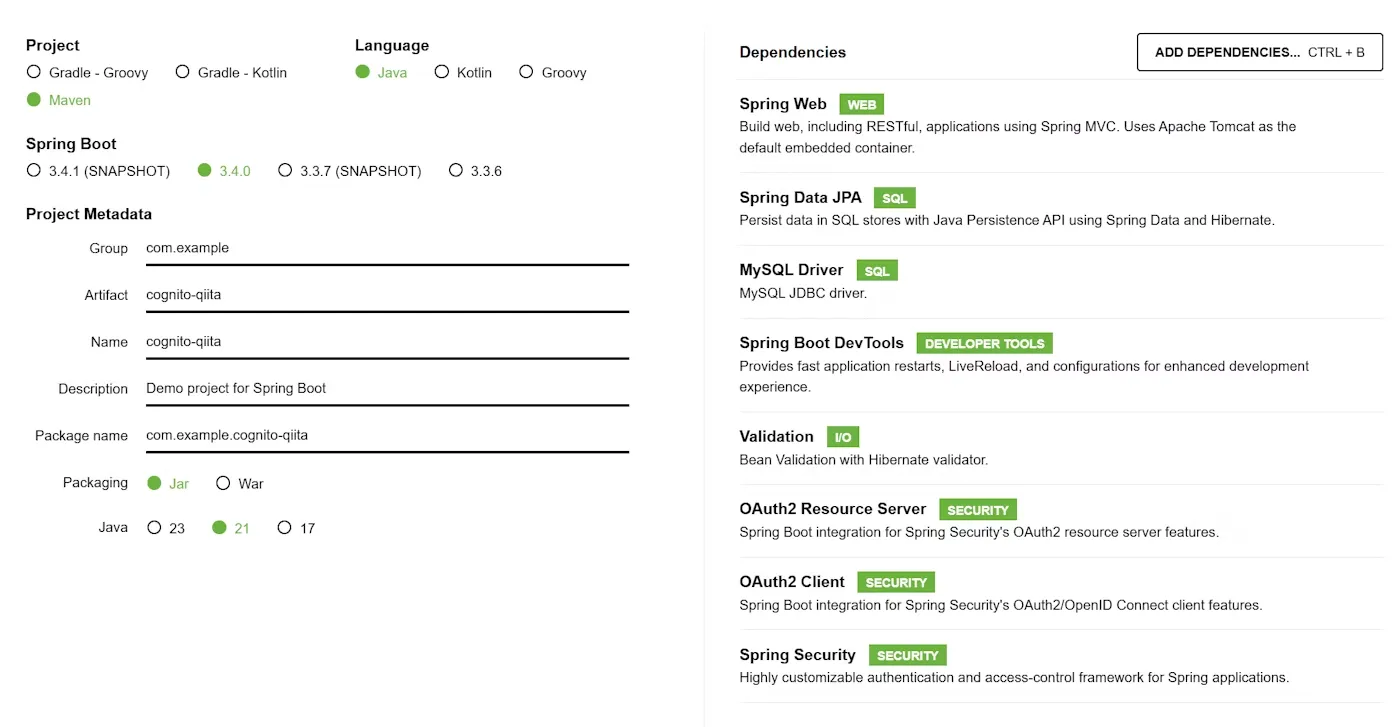This screenshot has height=727, width=1400.
Task: Click the Package name input
Action: tap(387, 435)
